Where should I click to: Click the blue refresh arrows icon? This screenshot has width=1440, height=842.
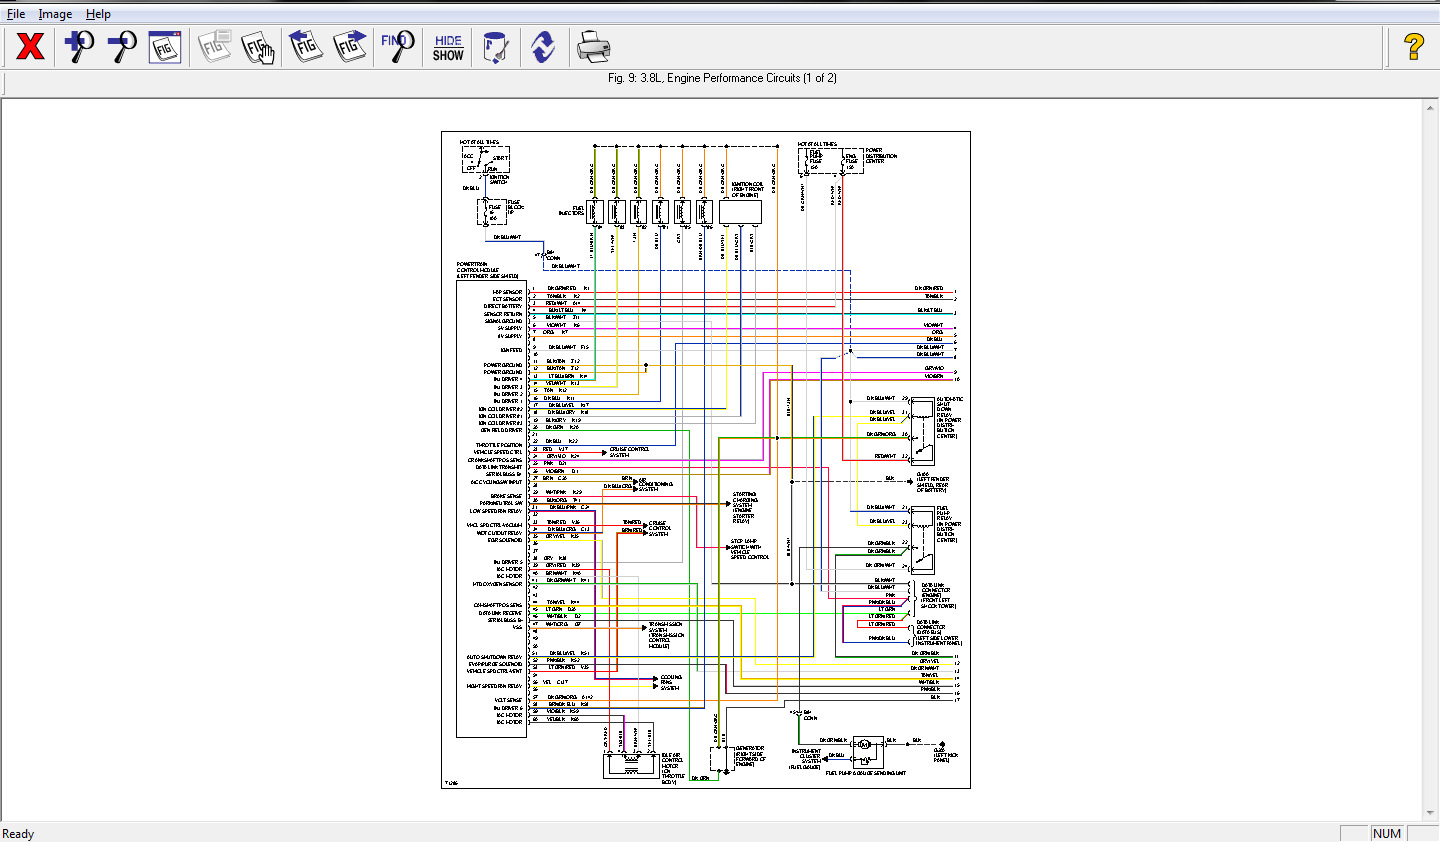(x=543, y=46)
